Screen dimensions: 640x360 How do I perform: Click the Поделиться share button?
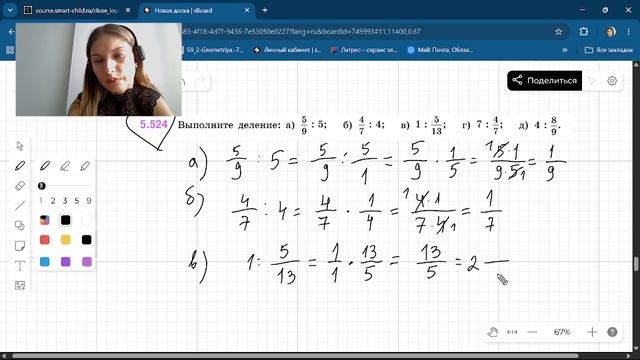tap(544, 80)
